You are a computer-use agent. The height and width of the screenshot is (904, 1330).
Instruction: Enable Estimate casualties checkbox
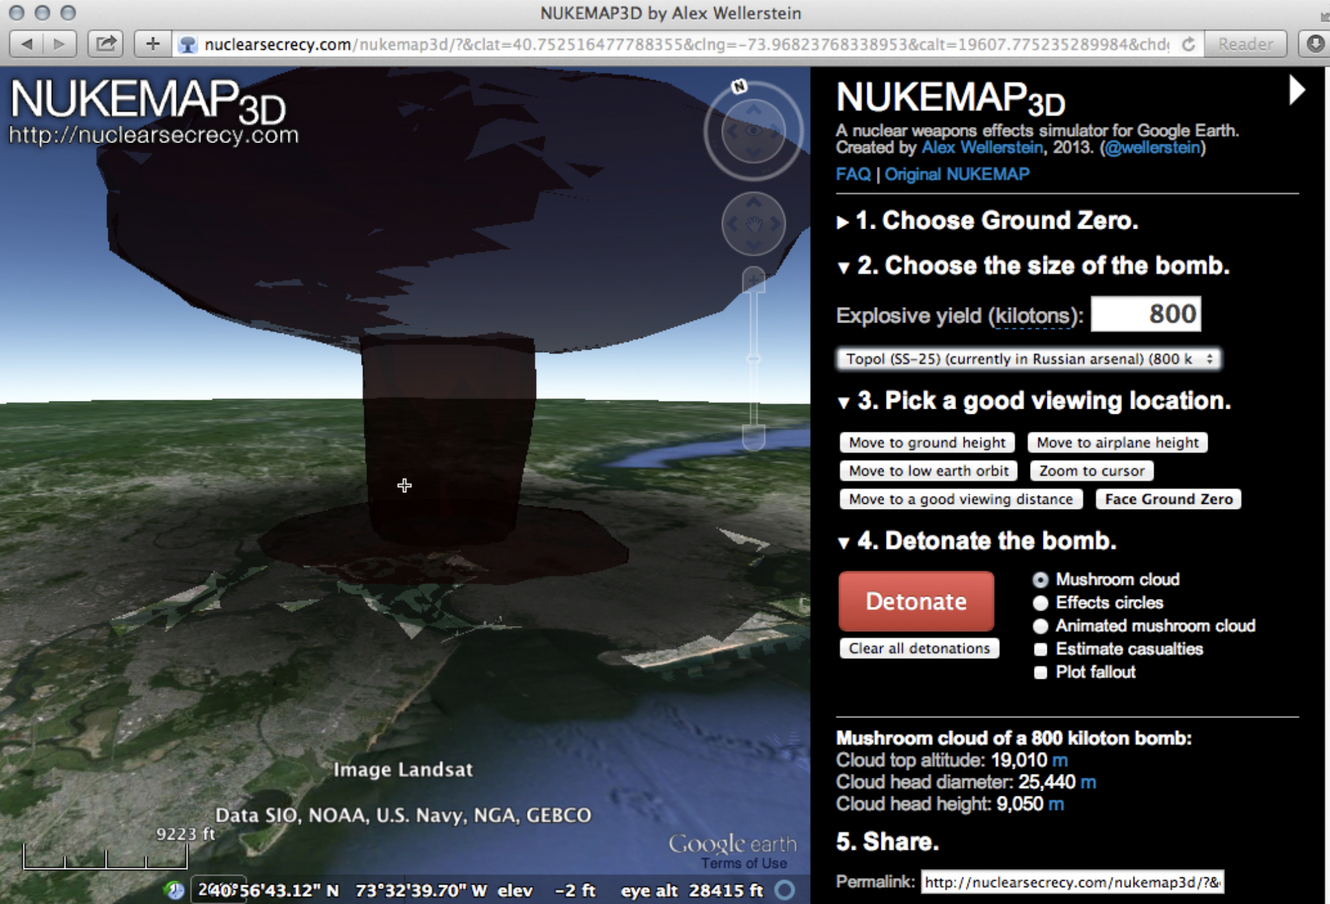(x=1040, y=649)
